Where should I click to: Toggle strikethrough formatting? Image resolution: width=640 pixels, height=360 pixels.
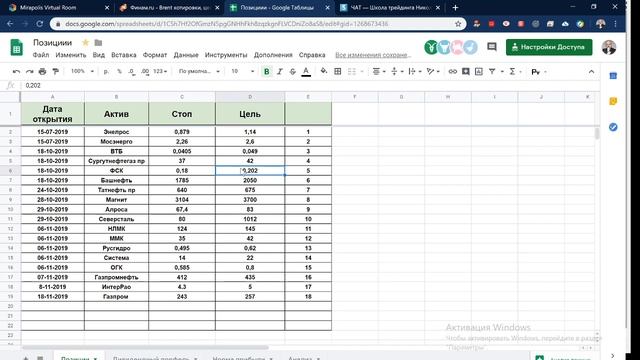[x=293, y=71]
